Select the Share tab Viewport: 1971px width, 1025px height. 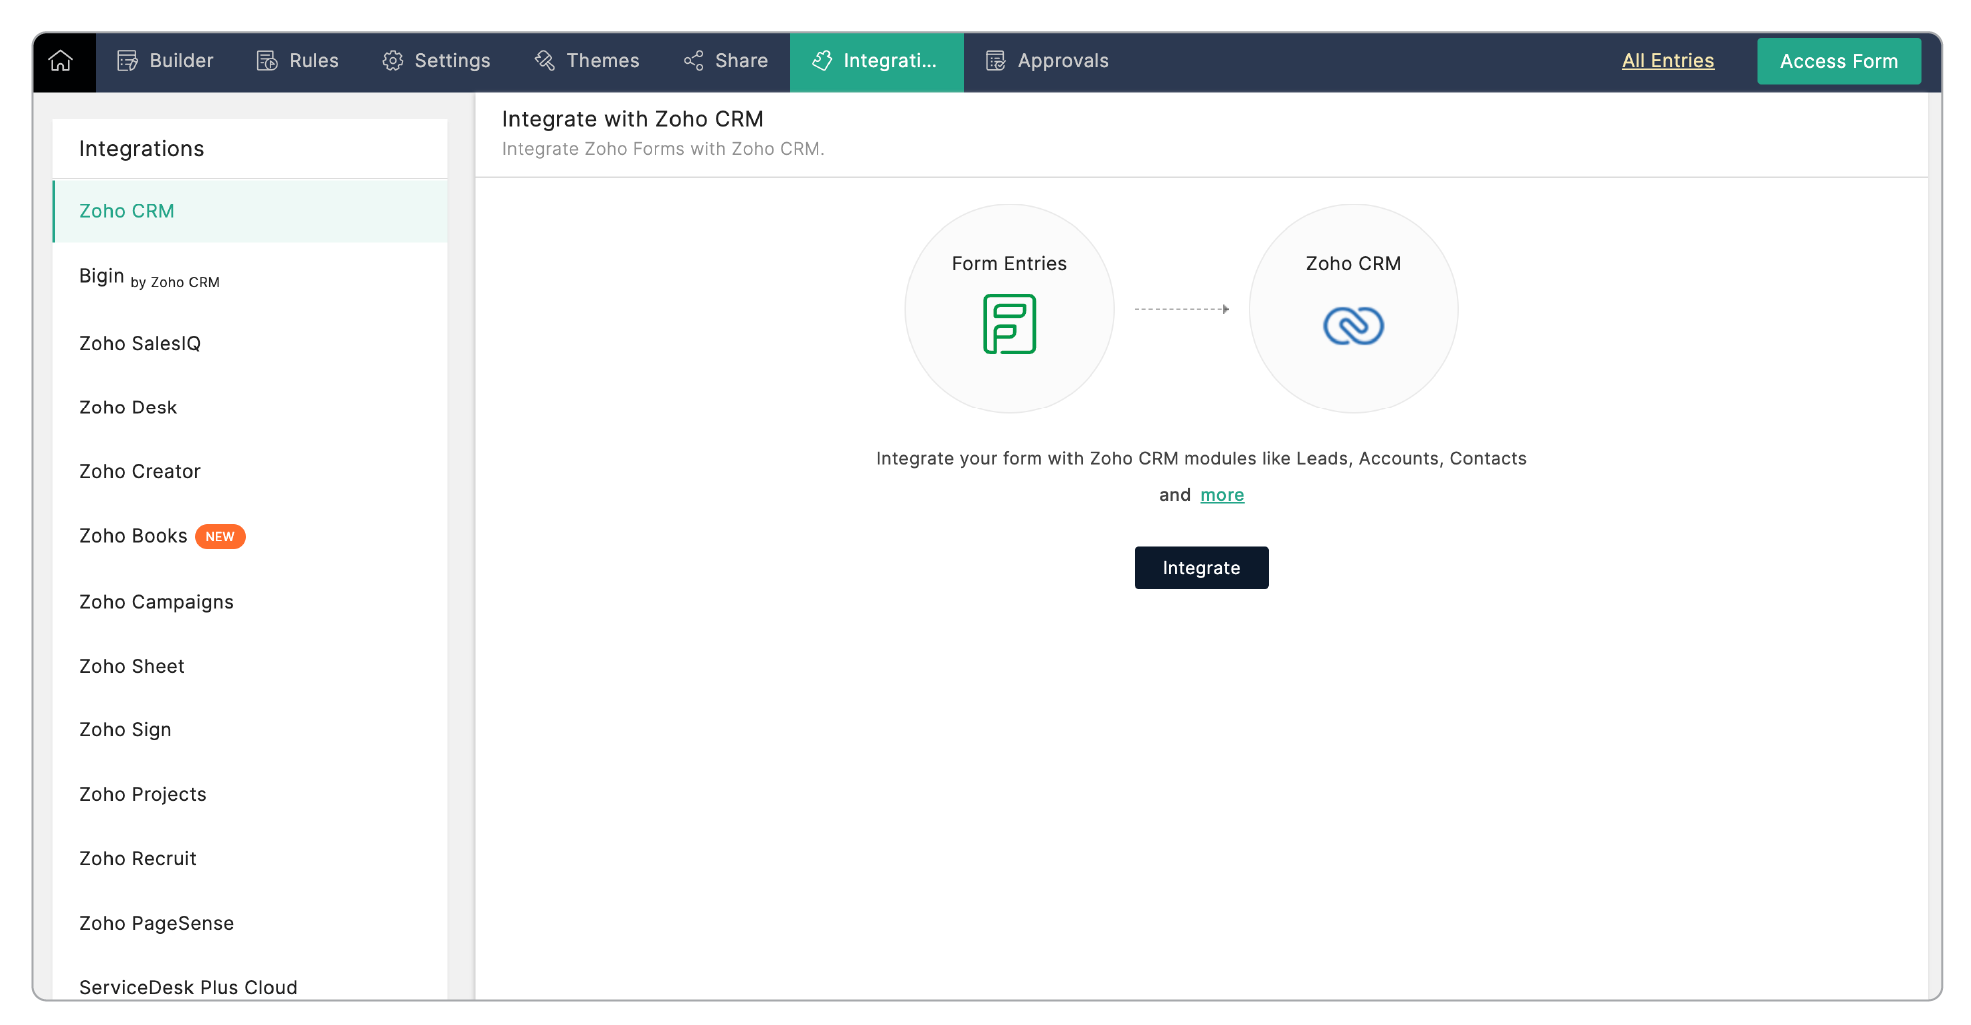click(726, 61)
